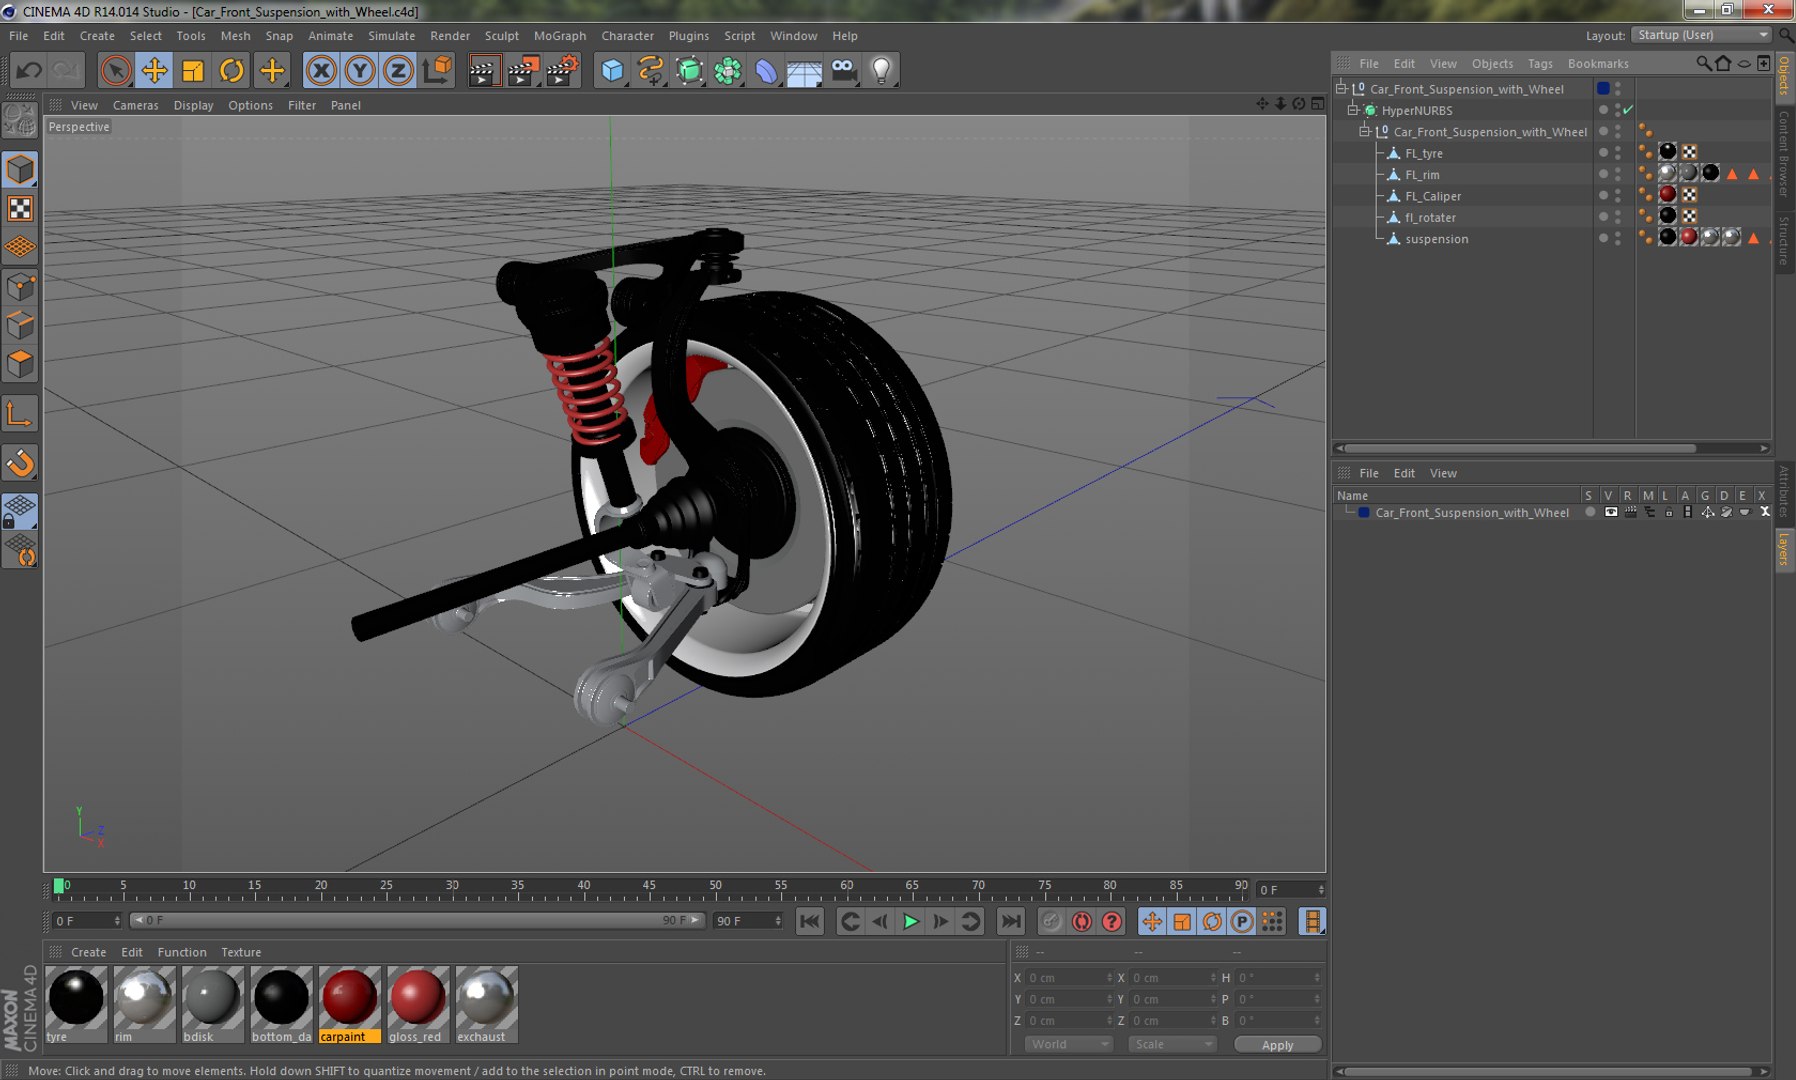
Task: Open Bookmarks in Objects manager
Action: point(1598,63)
